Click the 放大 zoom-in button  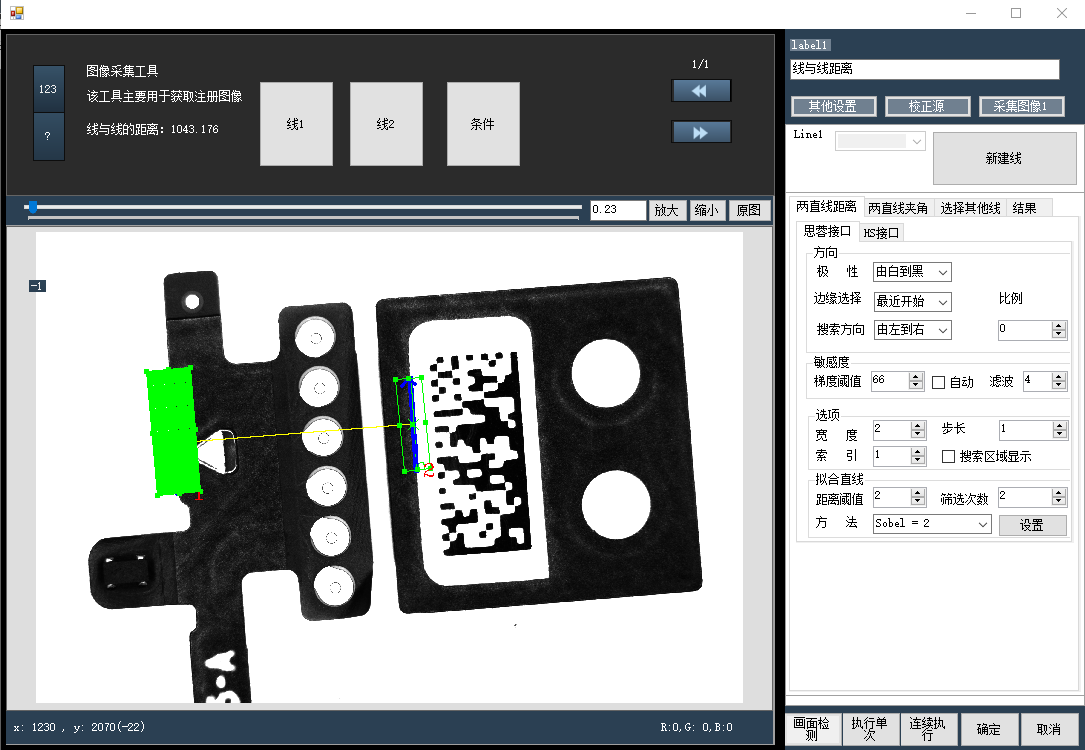click(666, 210)
